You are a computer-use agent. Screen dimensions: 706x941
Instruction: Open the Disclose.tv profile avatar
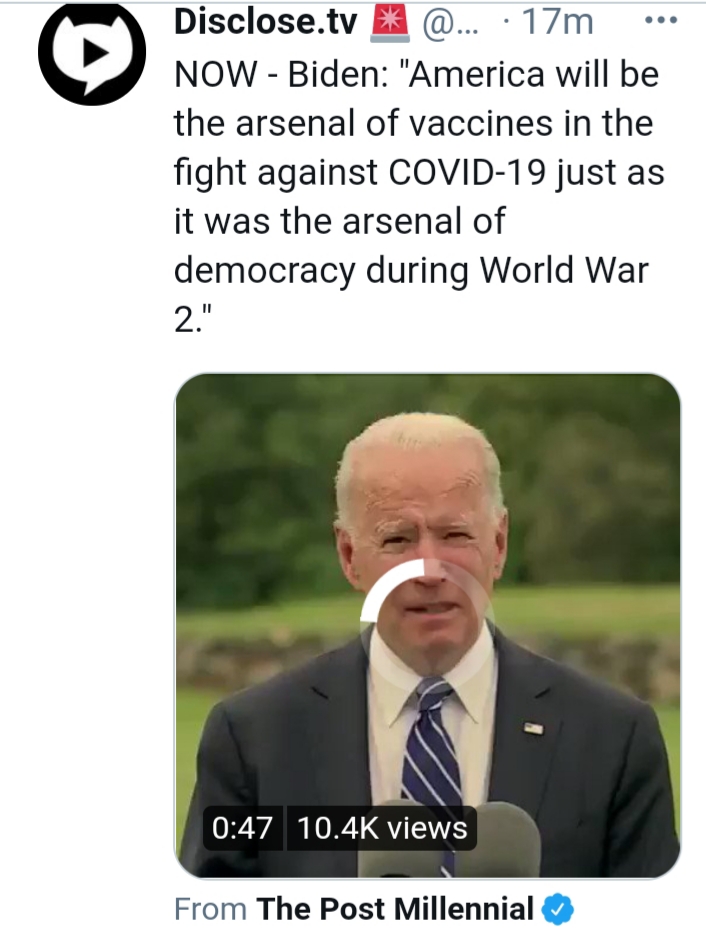(92, 55)
